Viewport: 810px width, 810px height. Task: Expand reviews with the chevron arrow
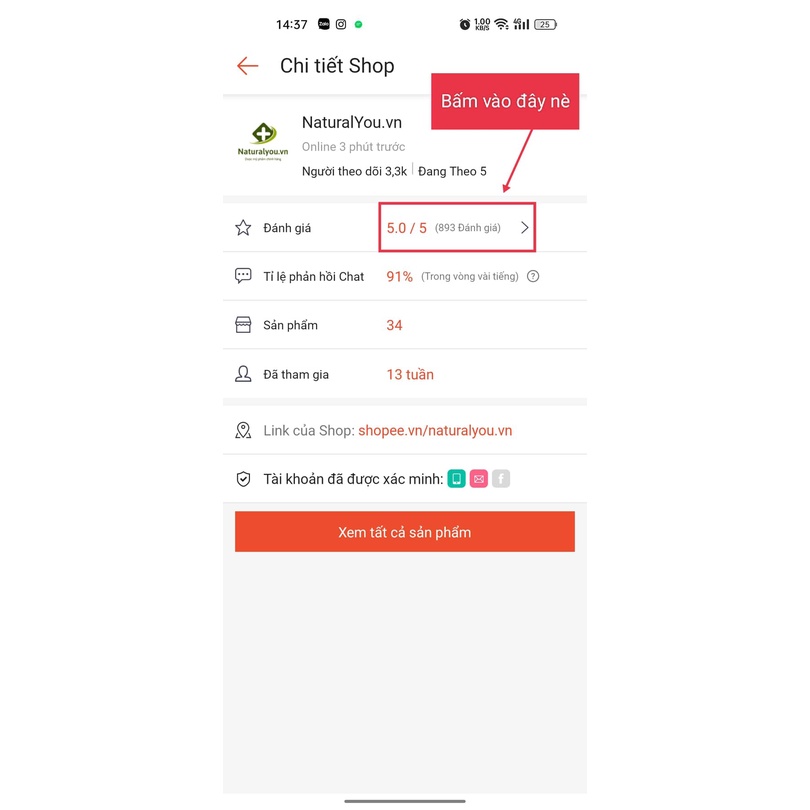pyautogui.click(x=524, y=228)
